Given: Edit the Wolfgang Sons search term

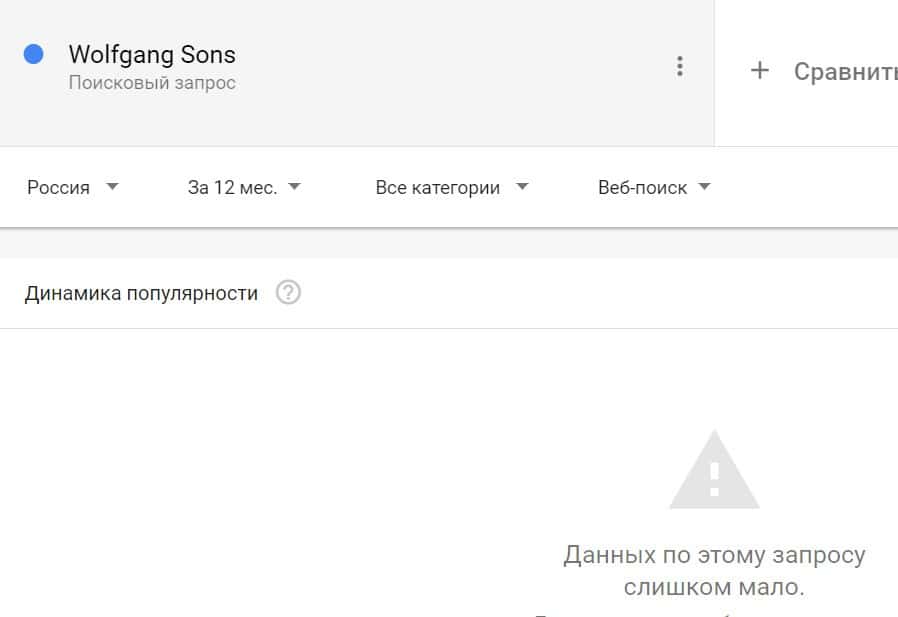Looking at the screenshot, I should 152,55.
